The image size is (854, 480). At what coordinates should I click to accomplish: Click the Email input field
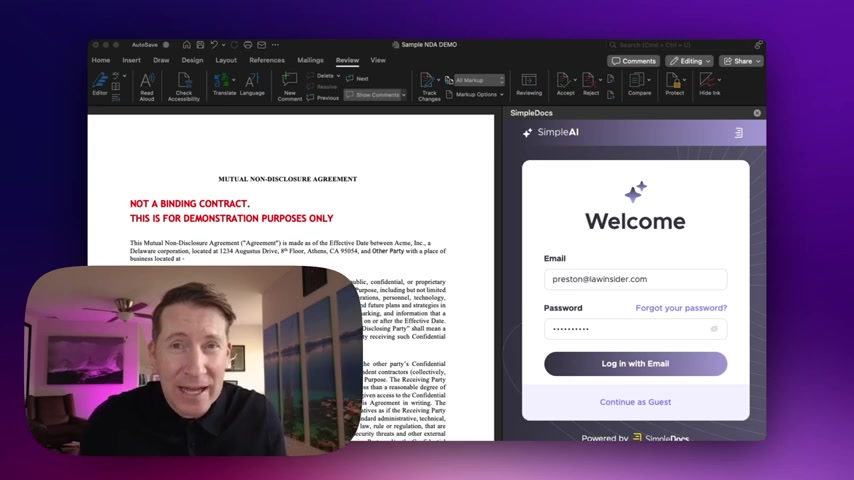(635, 279)
